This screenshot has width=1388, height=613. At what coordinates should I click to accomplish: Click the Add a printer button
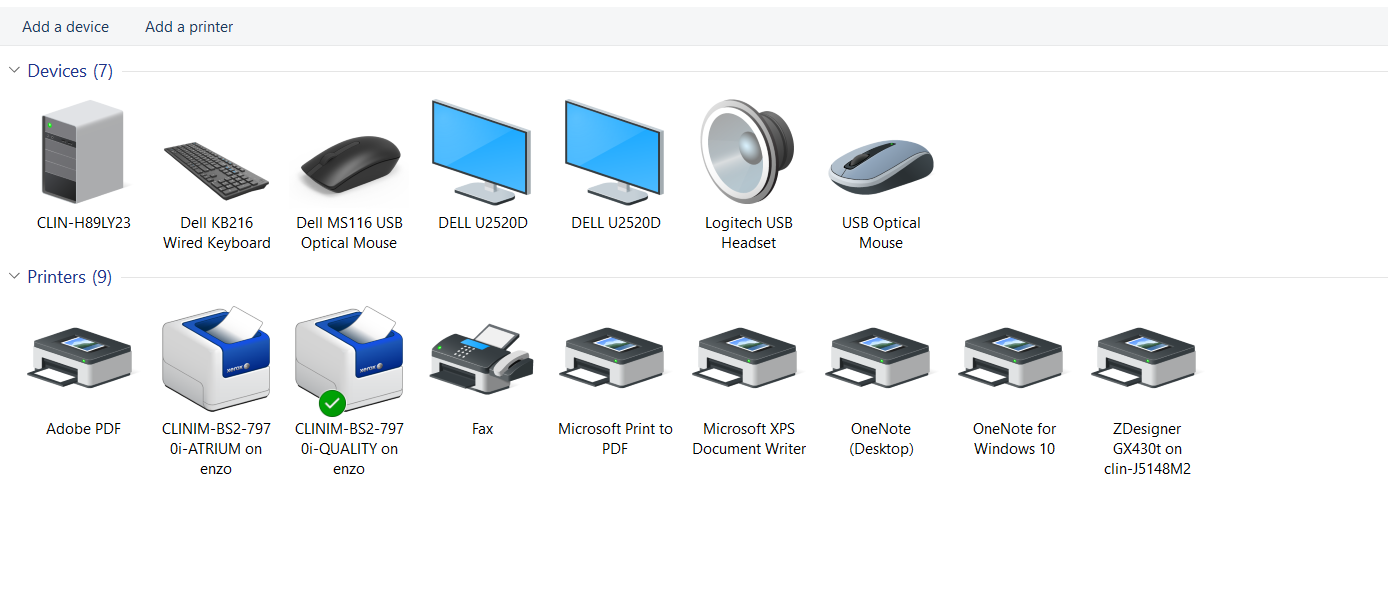tap(189, 27)
